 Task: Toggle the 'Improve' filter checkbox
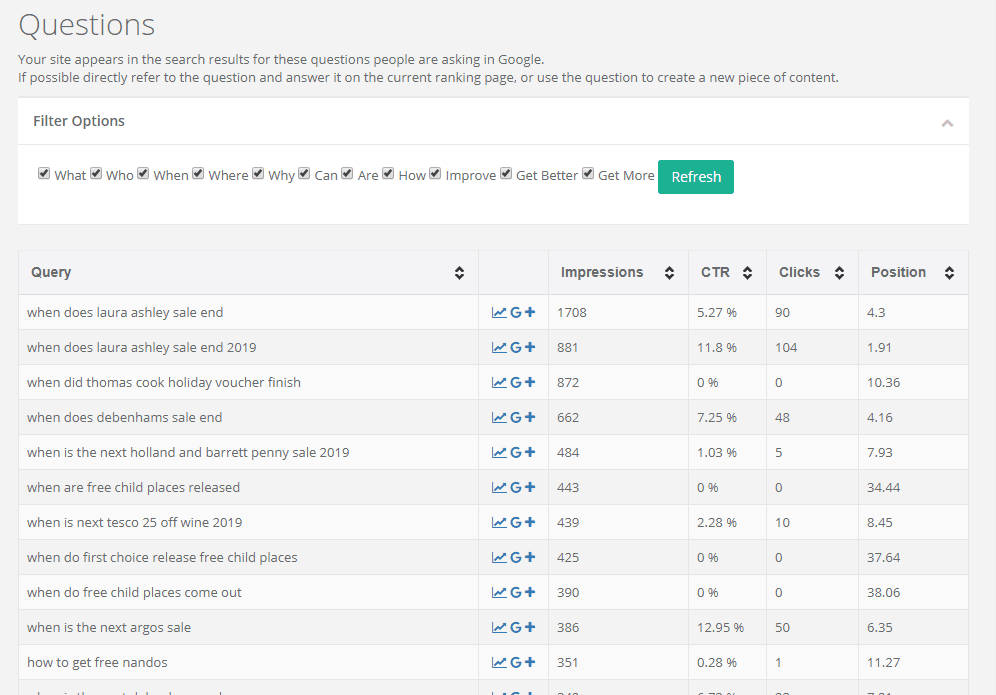(435, 173)
